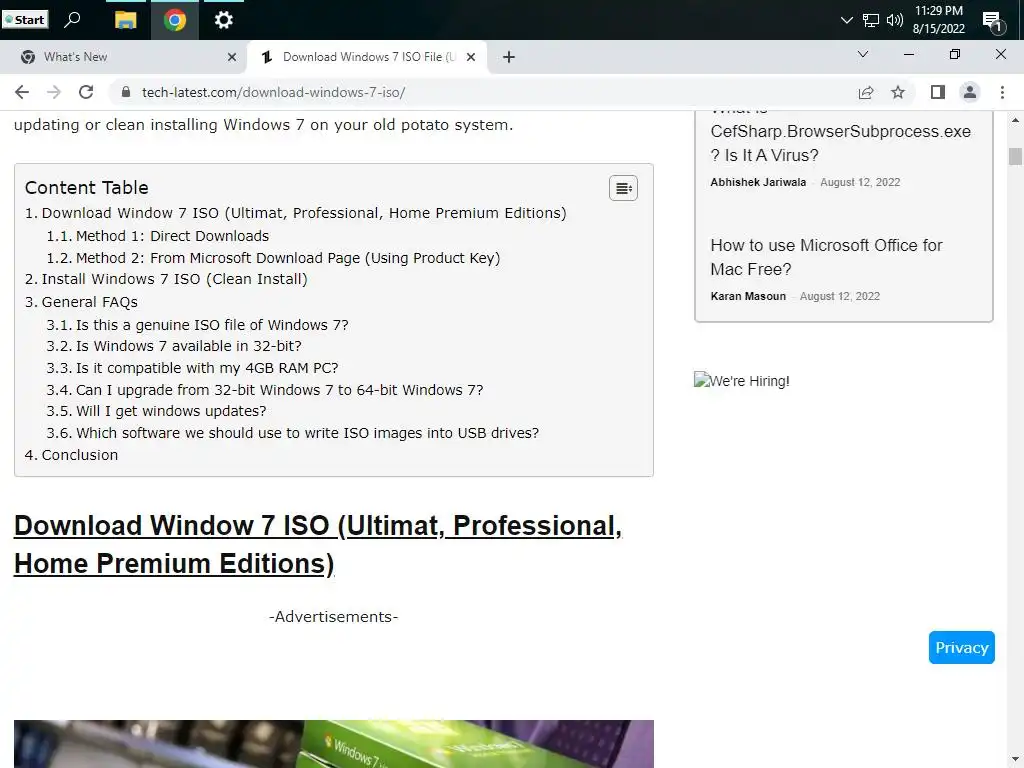
Task: Open network status tray icon
Action: tap(871, 20)
